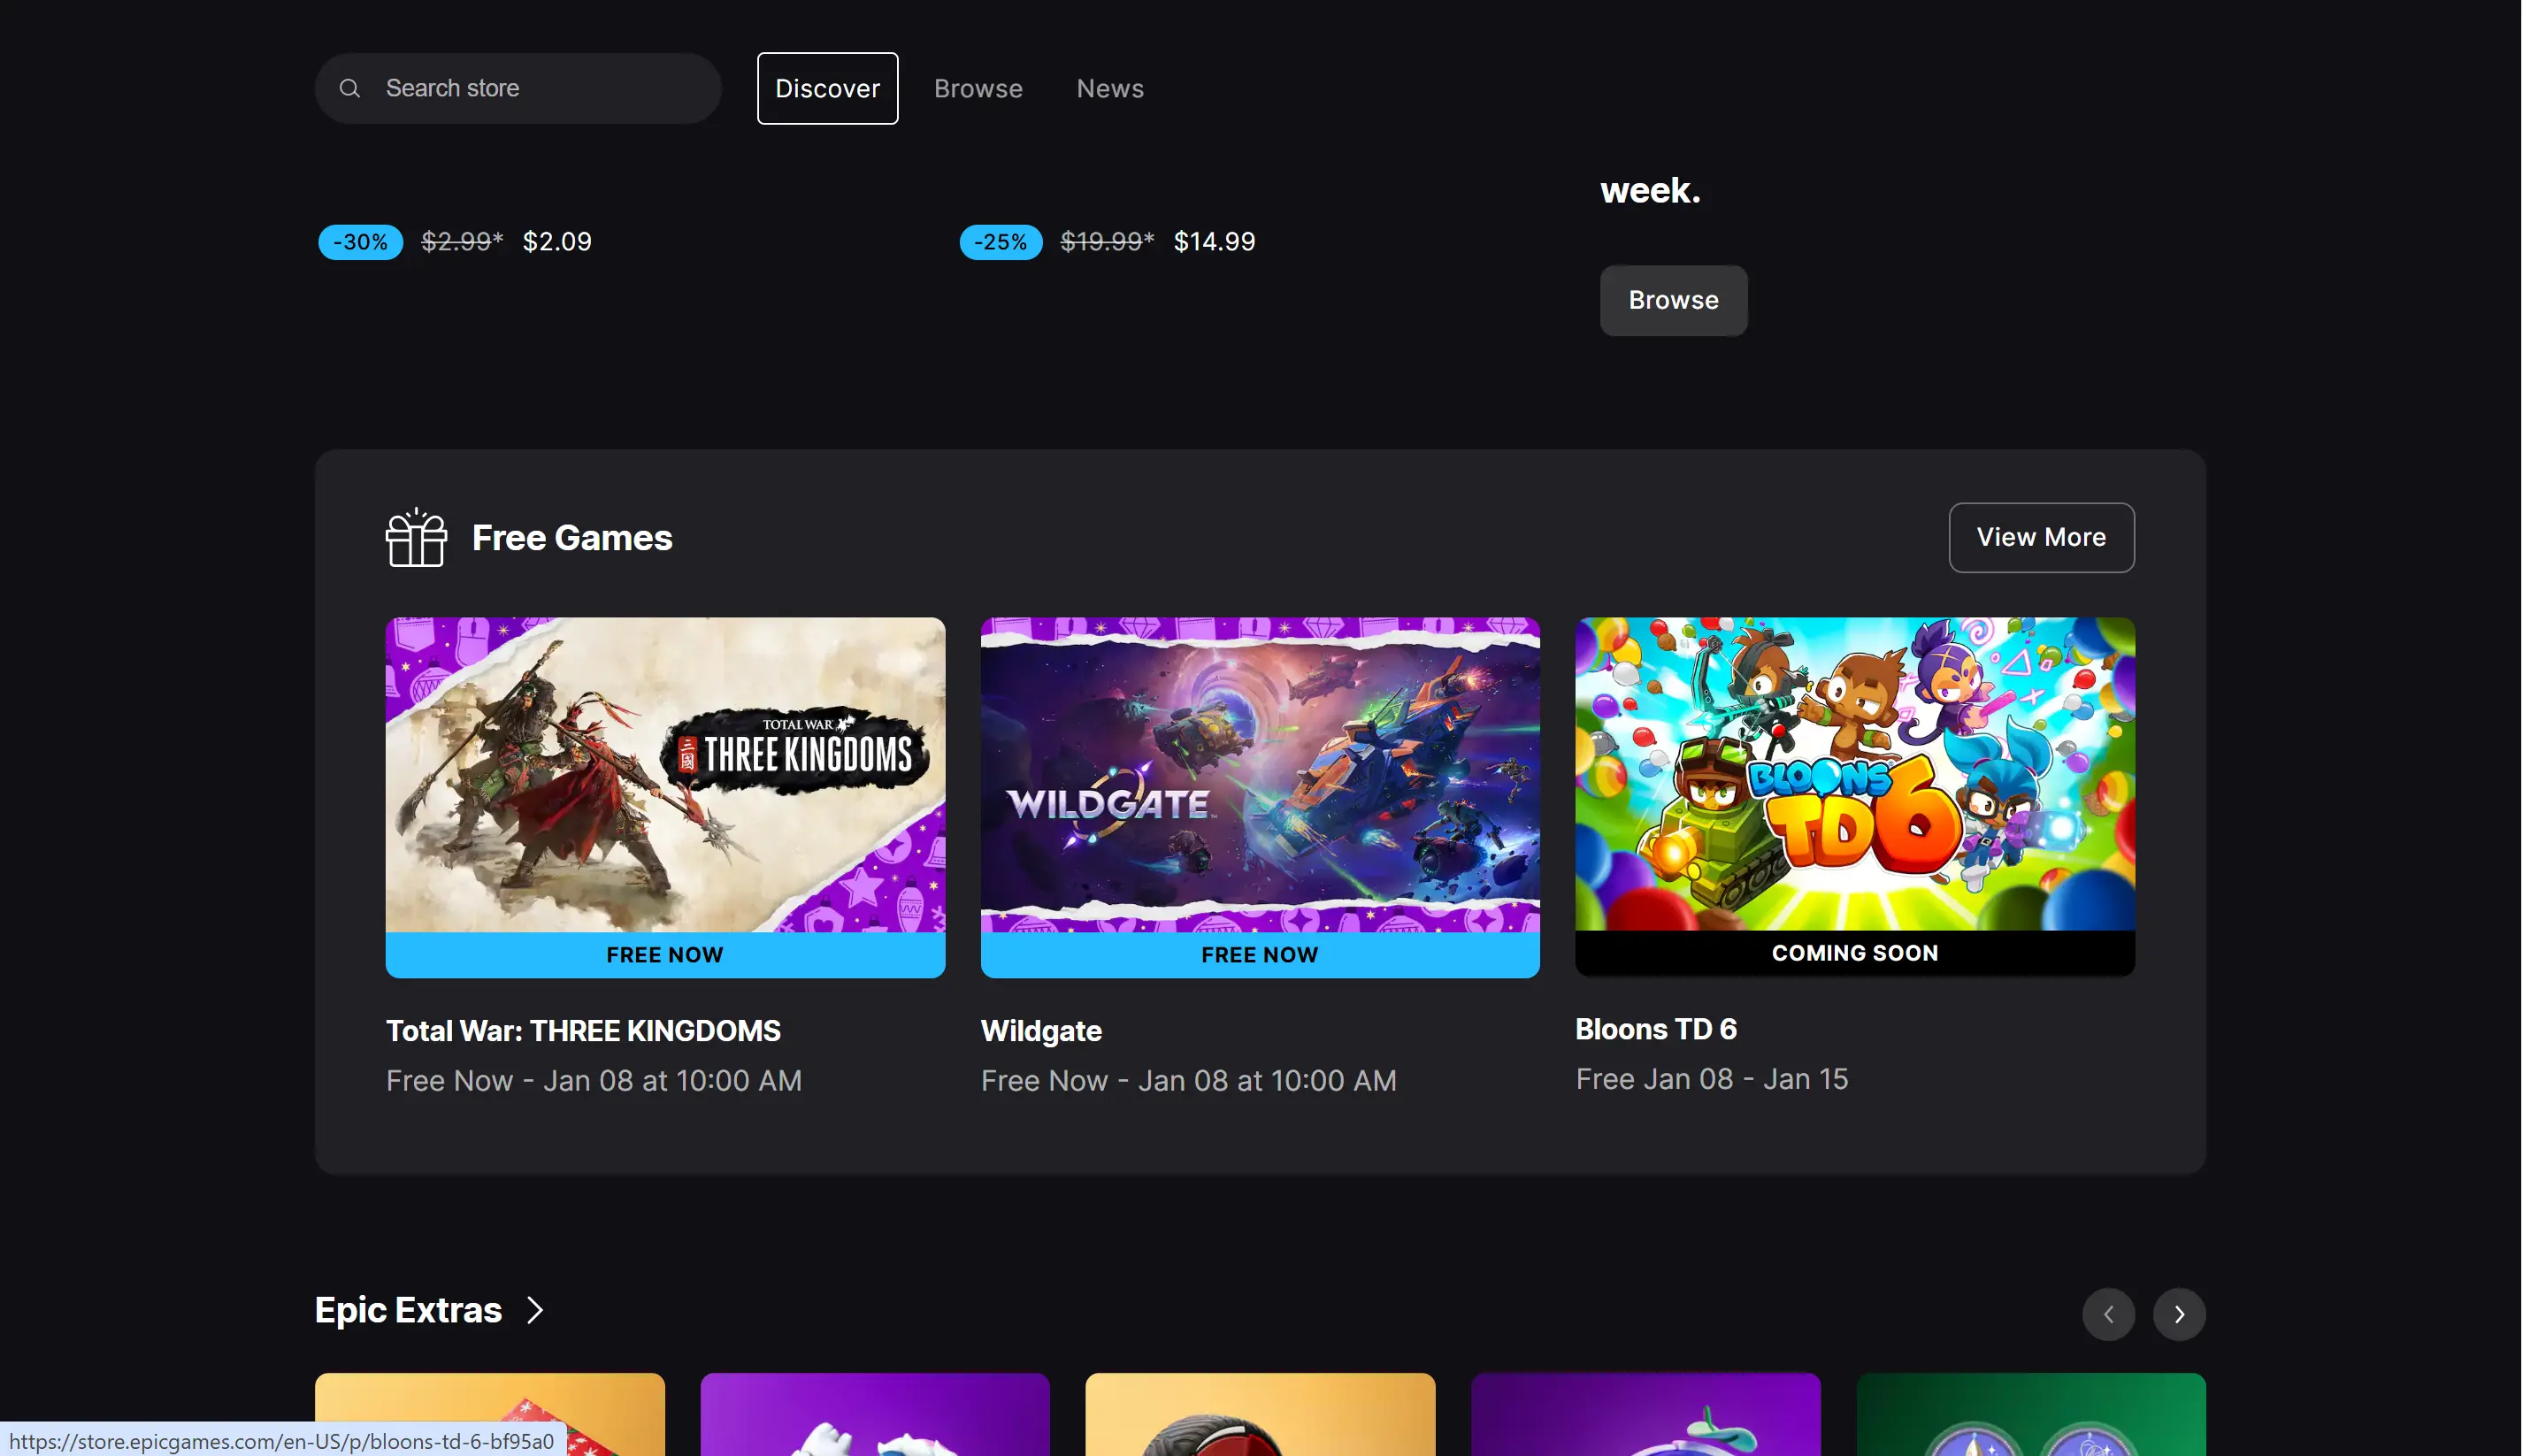Click the Bloons TD 6 title
This screenshot has height=1456, width=2523.
(x=1655, y=1028)
